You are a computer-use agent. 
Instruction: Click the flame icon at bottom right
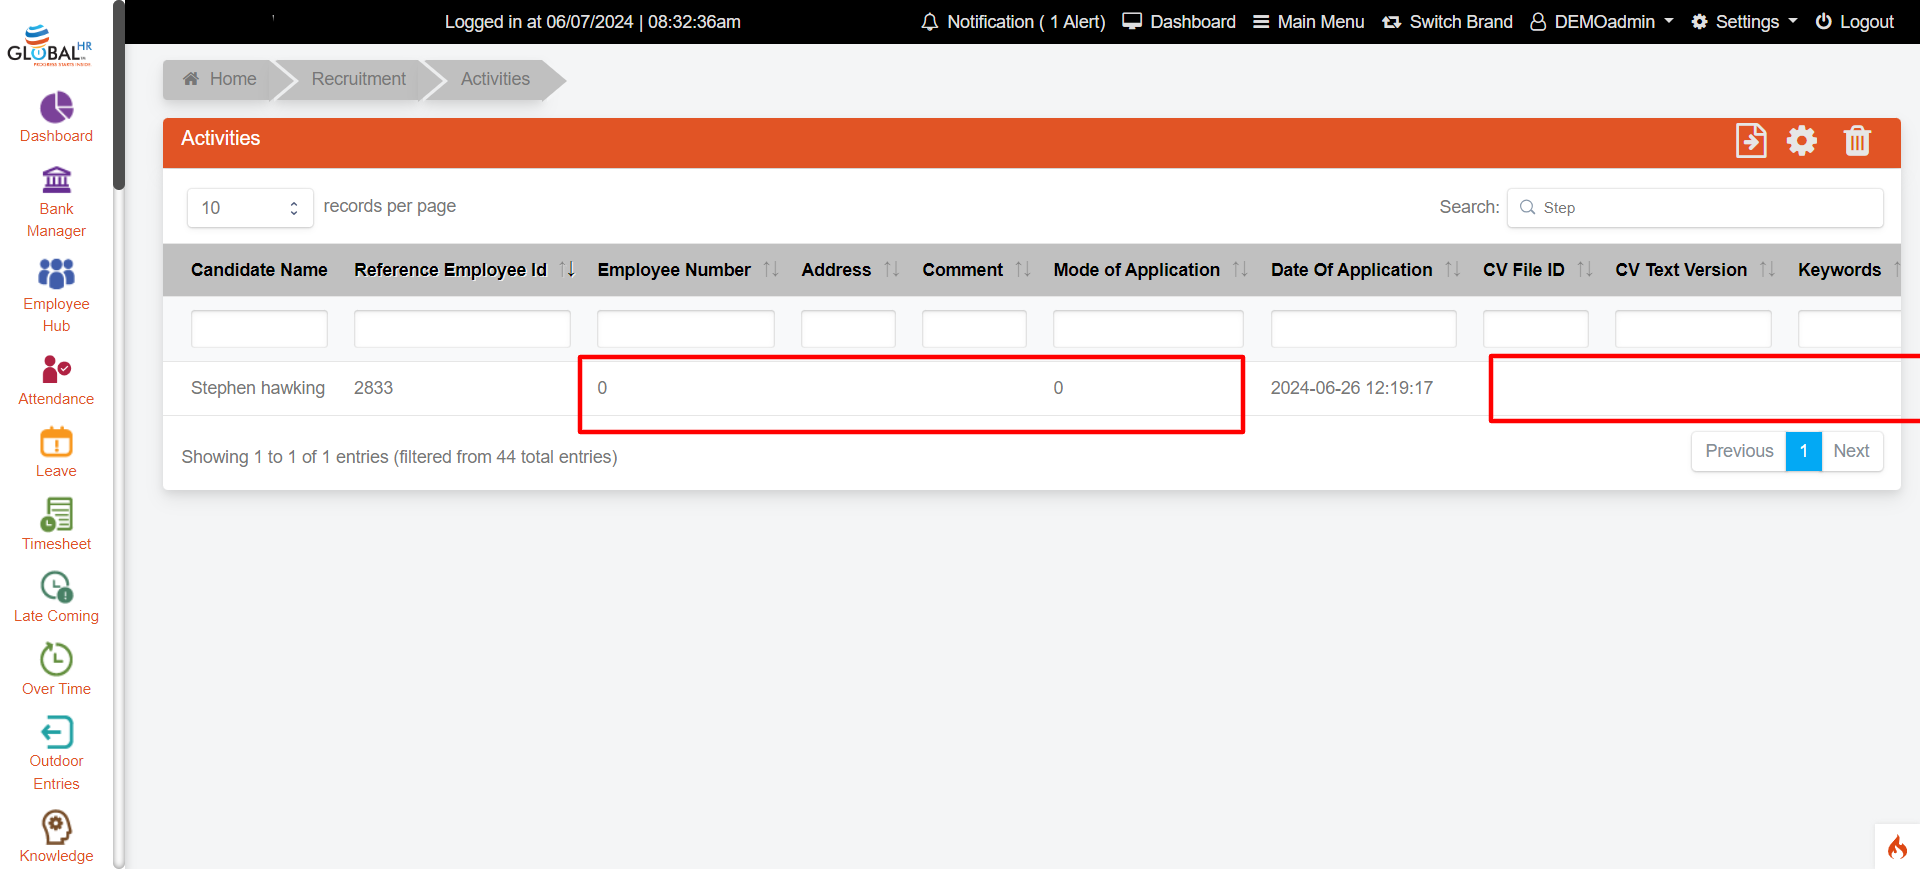(1897, 848)
